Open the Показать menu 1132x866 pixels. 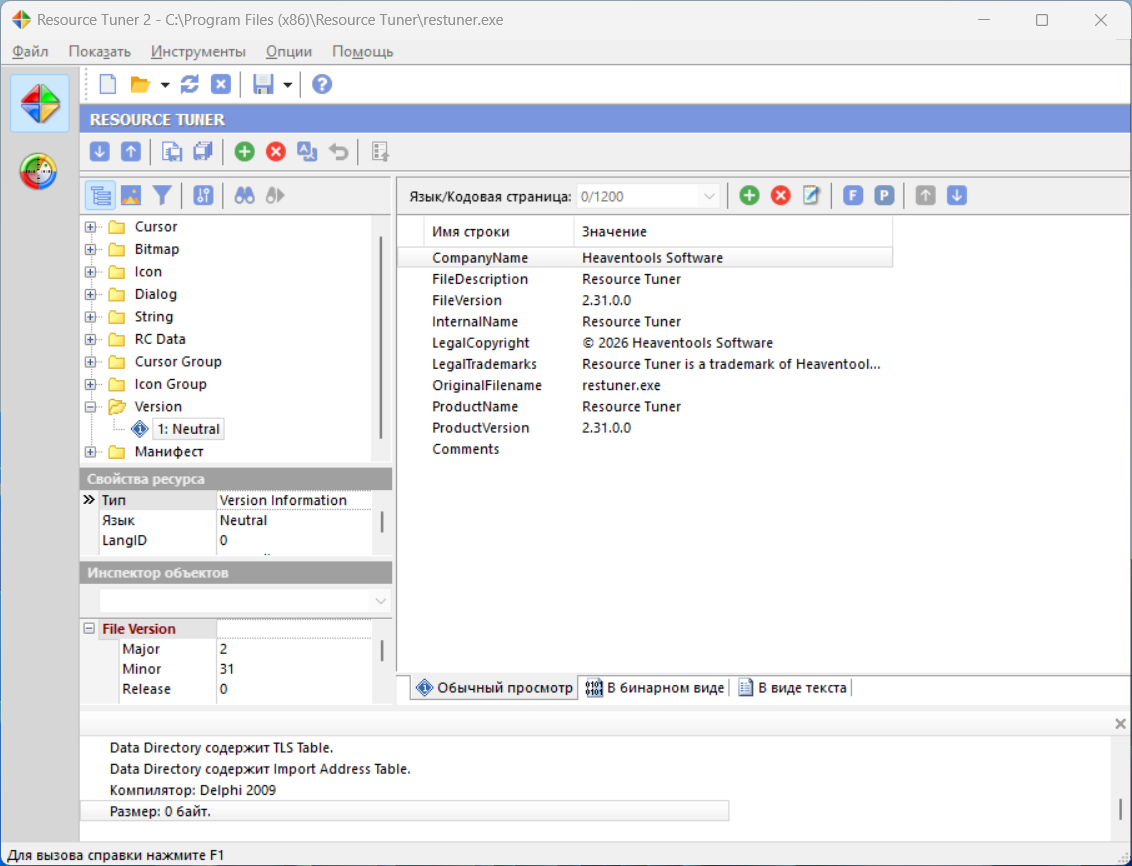[100, 51]
